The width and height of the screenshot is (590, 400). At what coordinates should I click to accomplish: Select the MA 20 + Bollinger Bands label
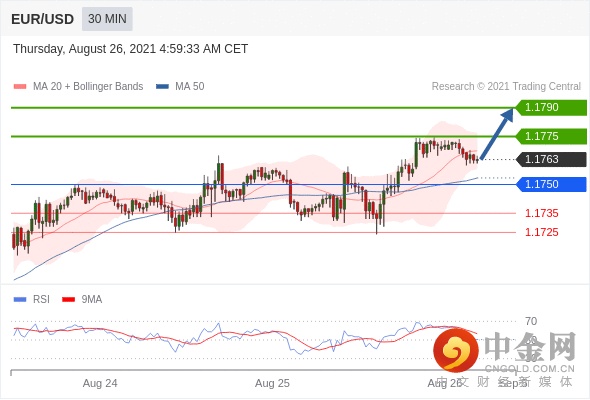(x=88, y=87)
